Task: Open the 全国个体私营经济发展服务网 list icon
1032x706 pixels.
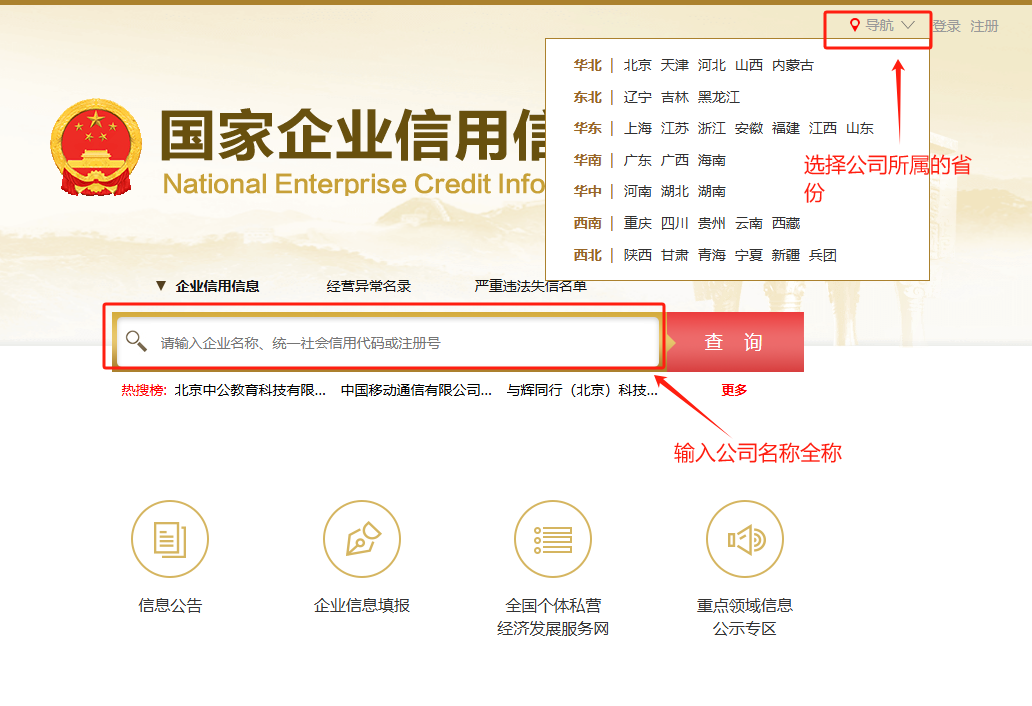Action: click(553, 539)
